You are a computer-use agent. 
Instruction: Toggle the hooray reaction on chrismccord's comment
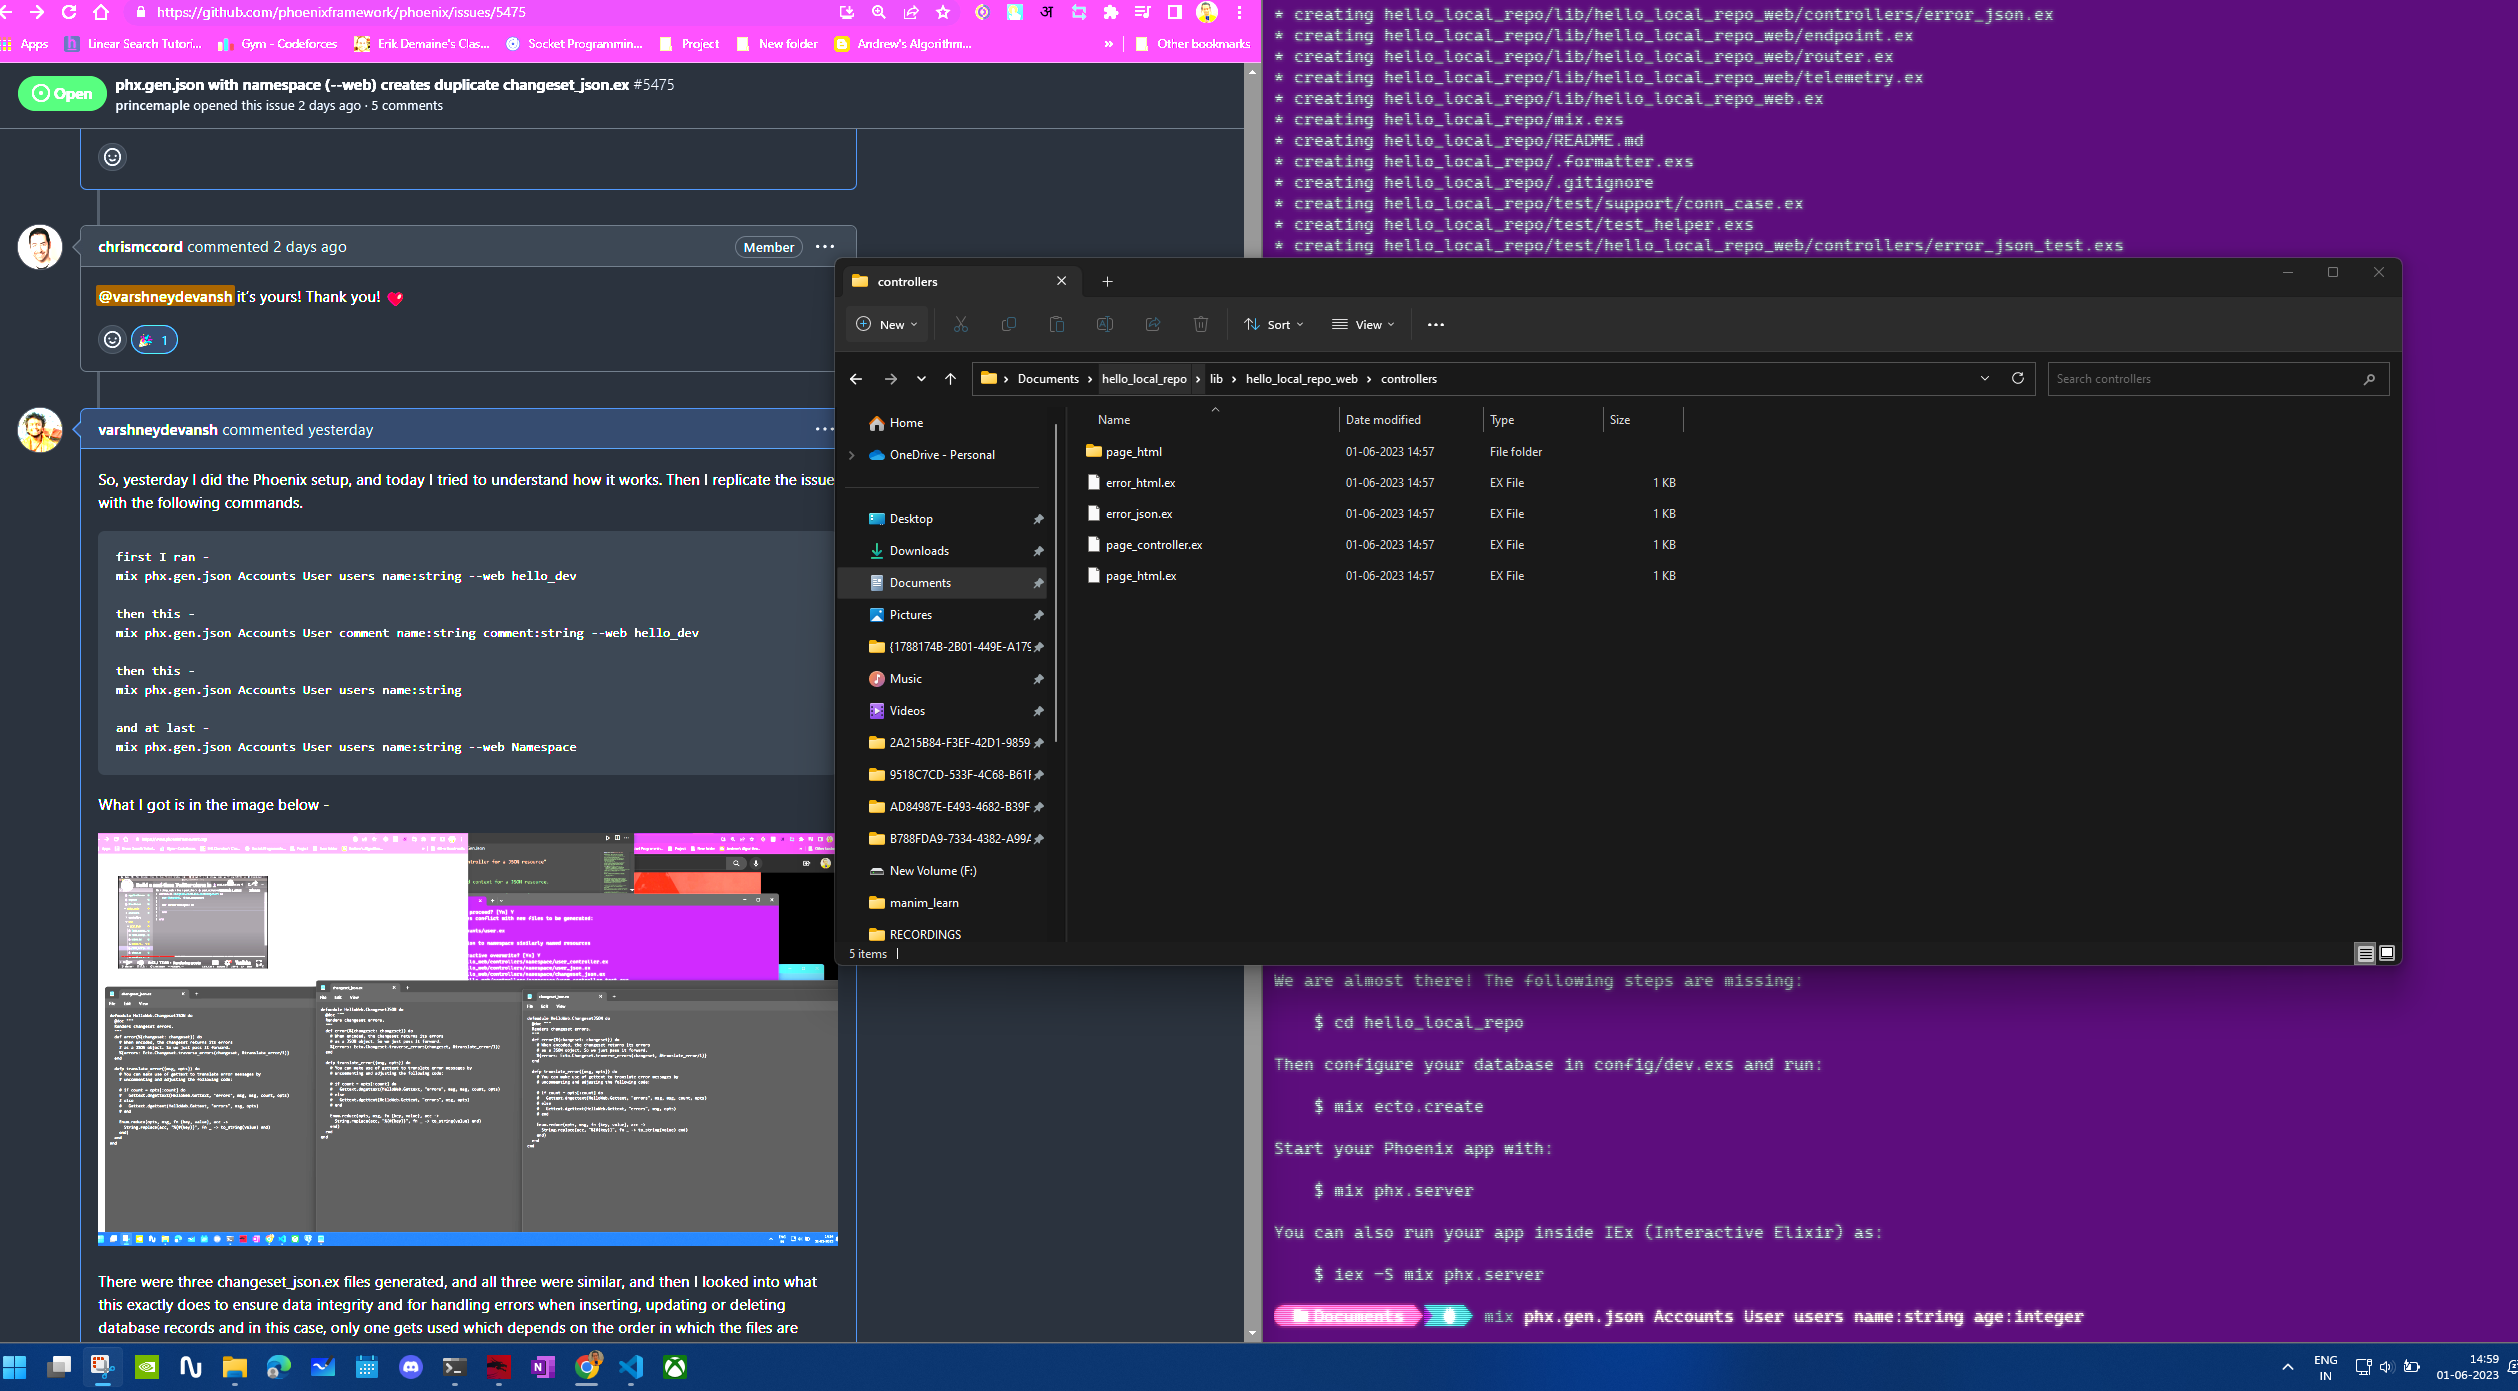pyautogui.click(x=154, y=340)
